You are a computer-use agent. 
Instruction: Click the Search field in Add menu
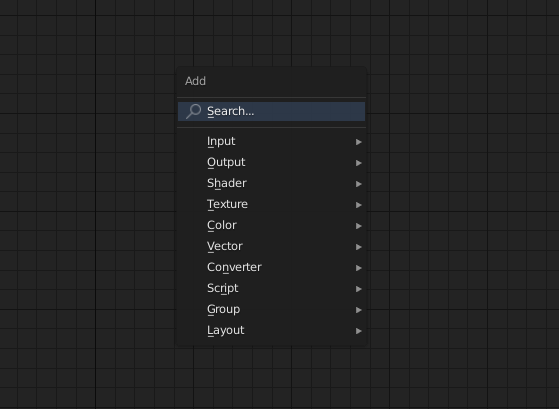tap(271, 111)
